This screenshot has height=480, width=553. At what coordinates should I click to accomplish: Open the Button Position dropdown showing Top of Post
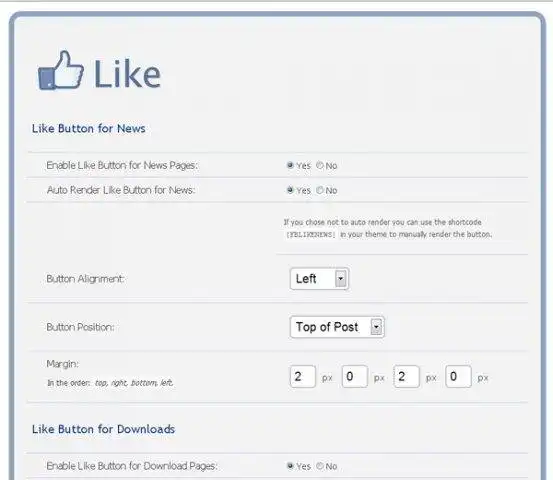tap(337, 327)
